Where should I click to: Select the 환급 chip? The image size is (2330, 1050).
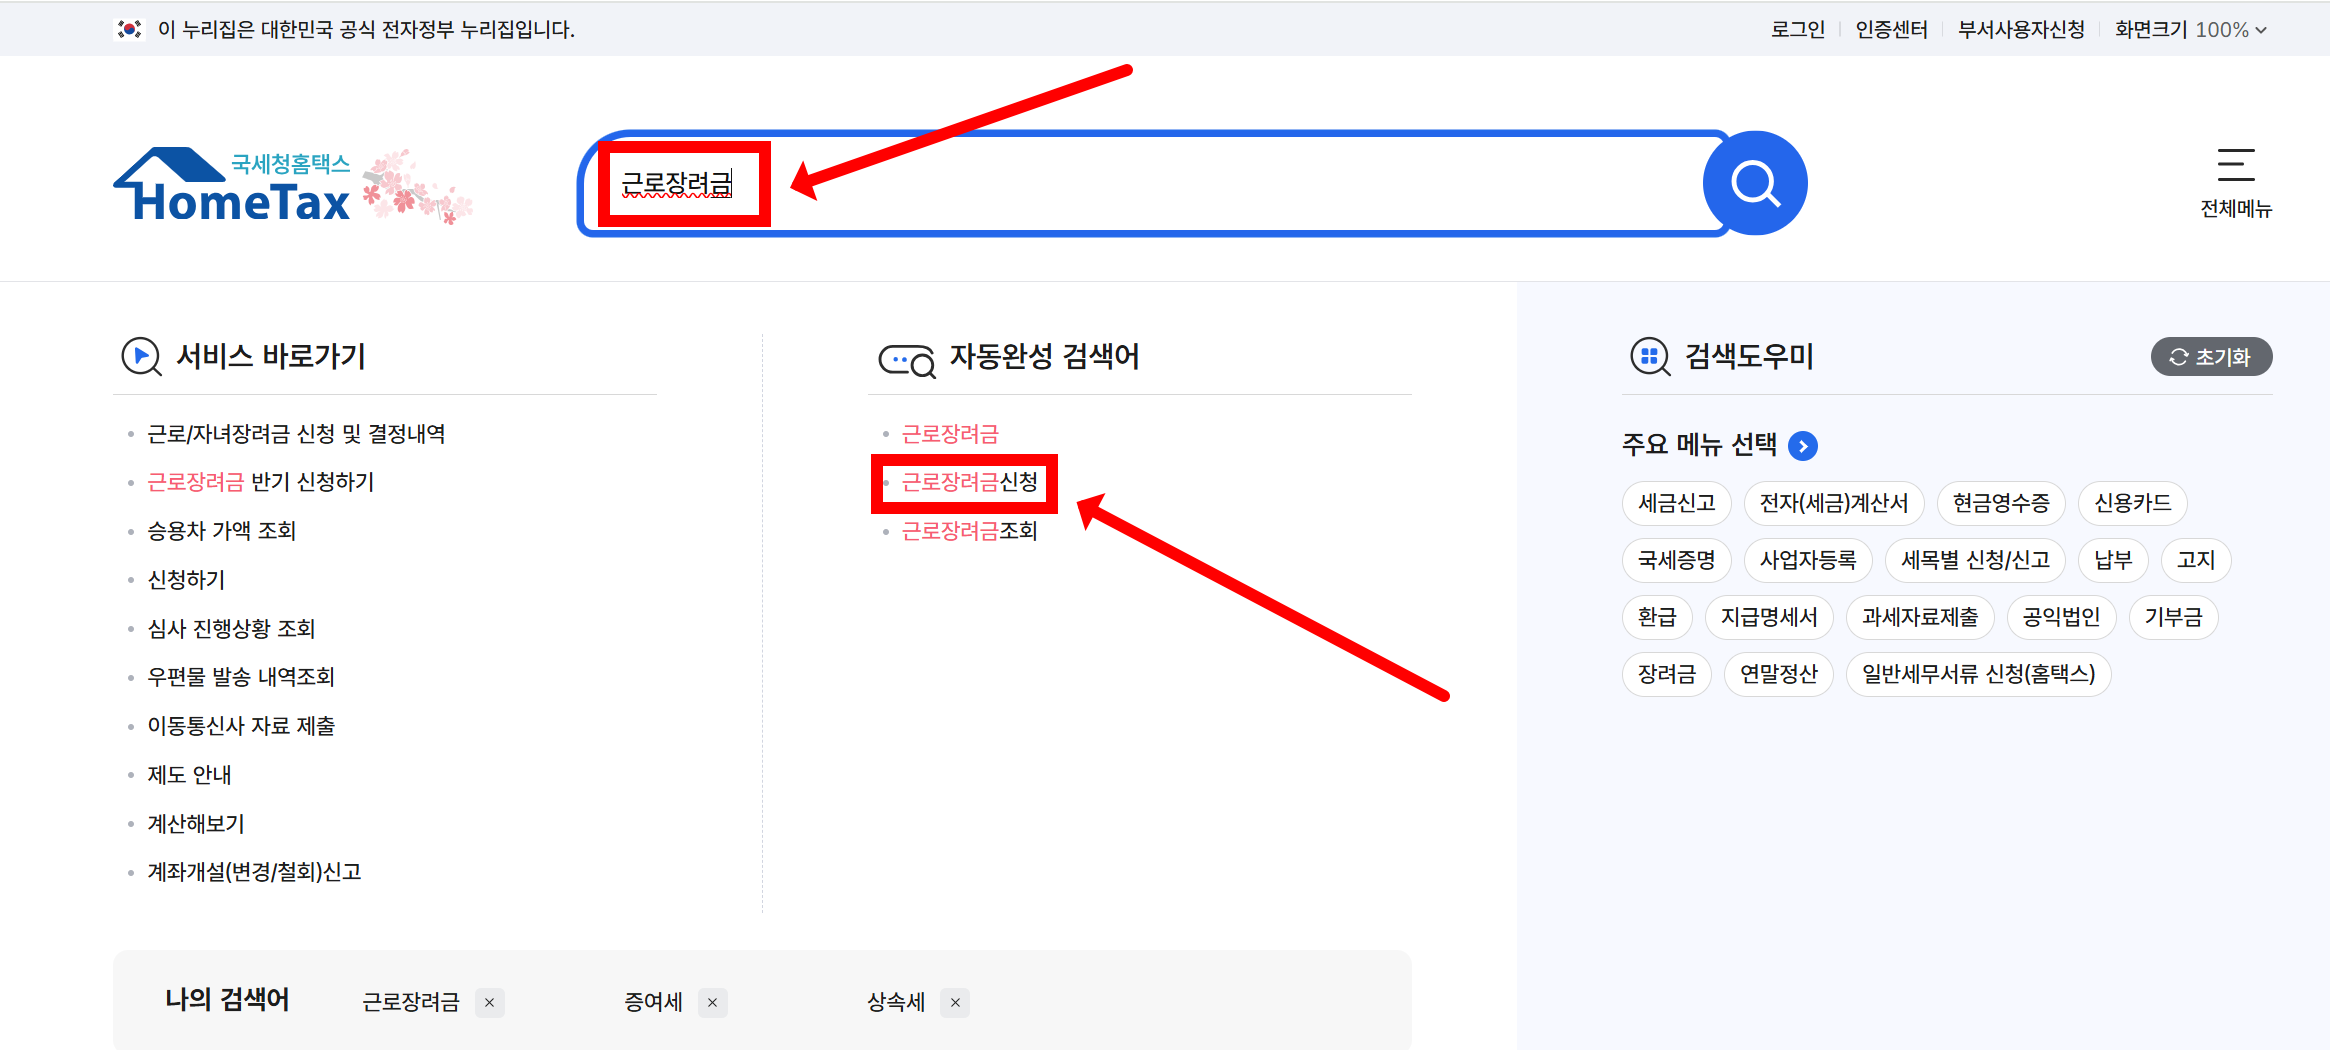[x=1657, y=617]
